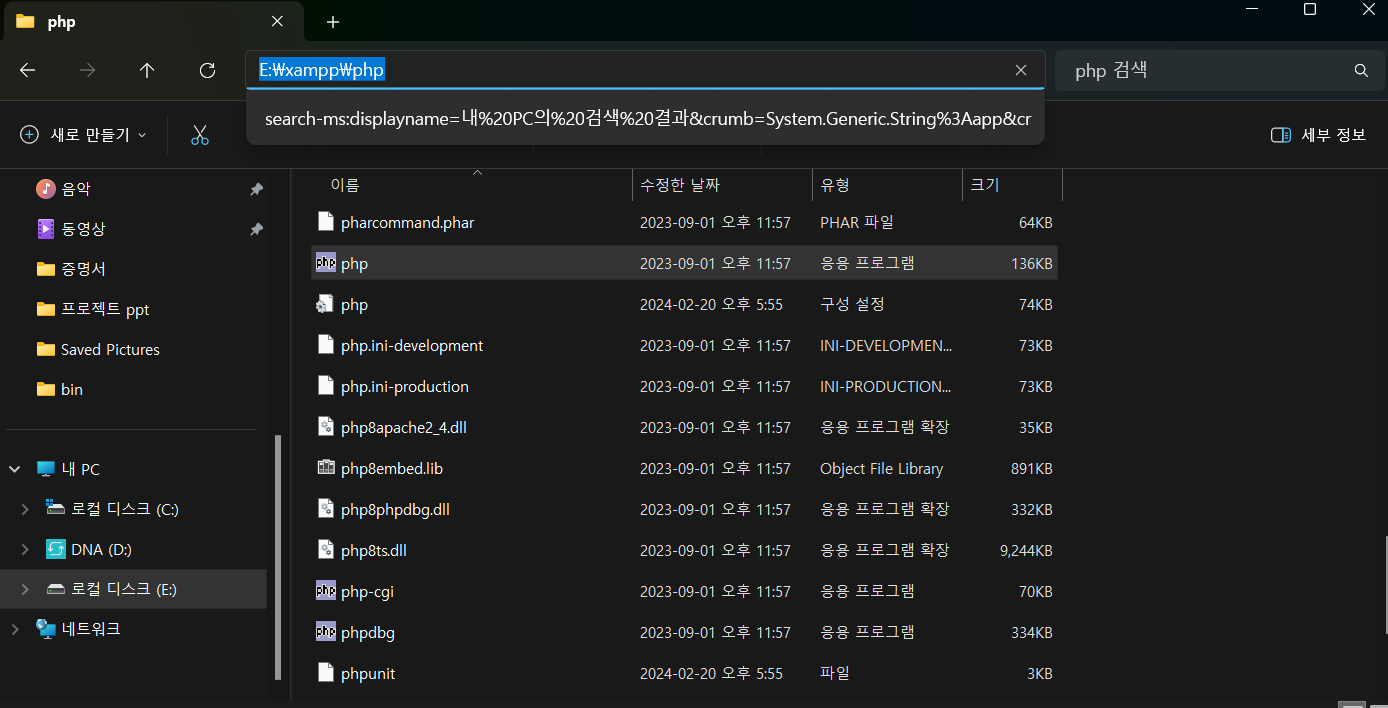Viewport: 1388px width, 708px height.
Task: Click the 2024-02-20 date of phpunit
Action: (x=711, y=673)
